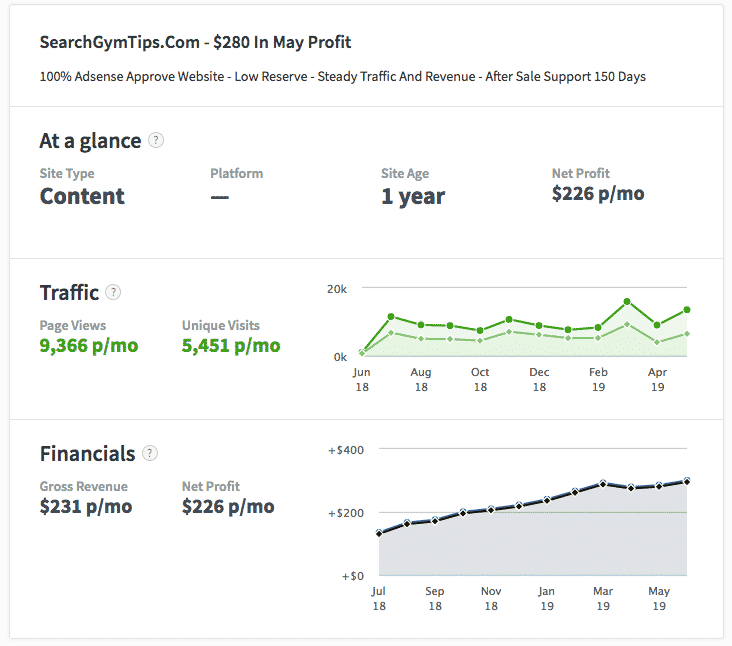Select the Unique Visits value 5,451 p/mo
The height and width of the screenshot is (646, 732).
point(231,345)
